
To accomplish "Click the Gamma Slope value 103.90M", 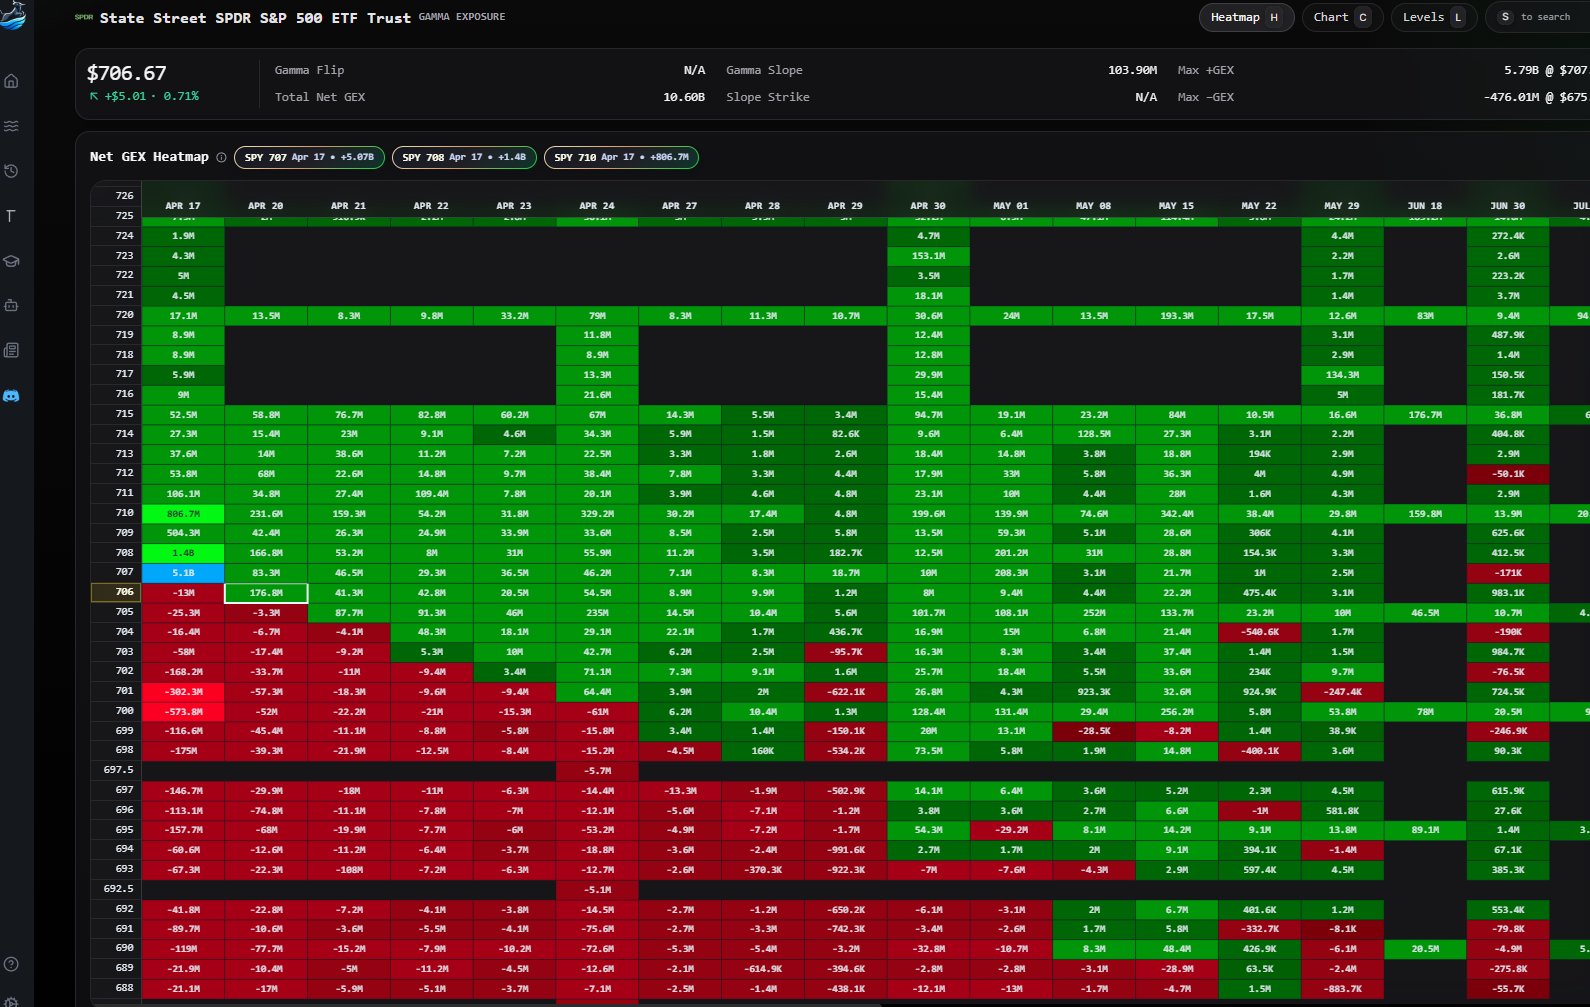I will 1132,70.
